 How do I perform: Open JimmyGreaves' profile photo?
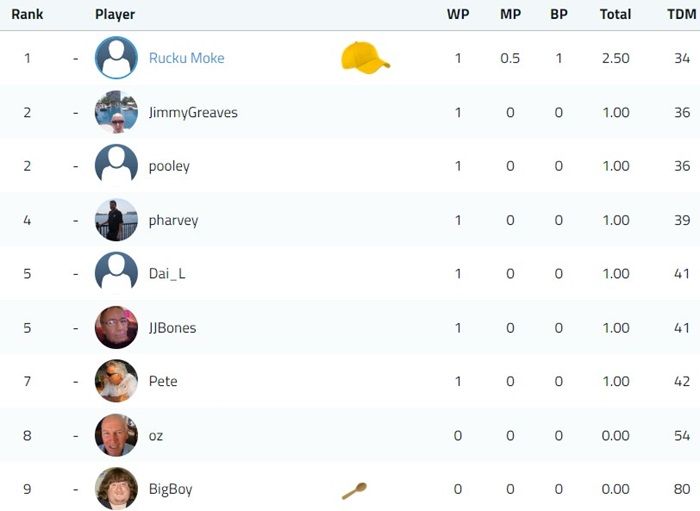click(x=117, y=112)
